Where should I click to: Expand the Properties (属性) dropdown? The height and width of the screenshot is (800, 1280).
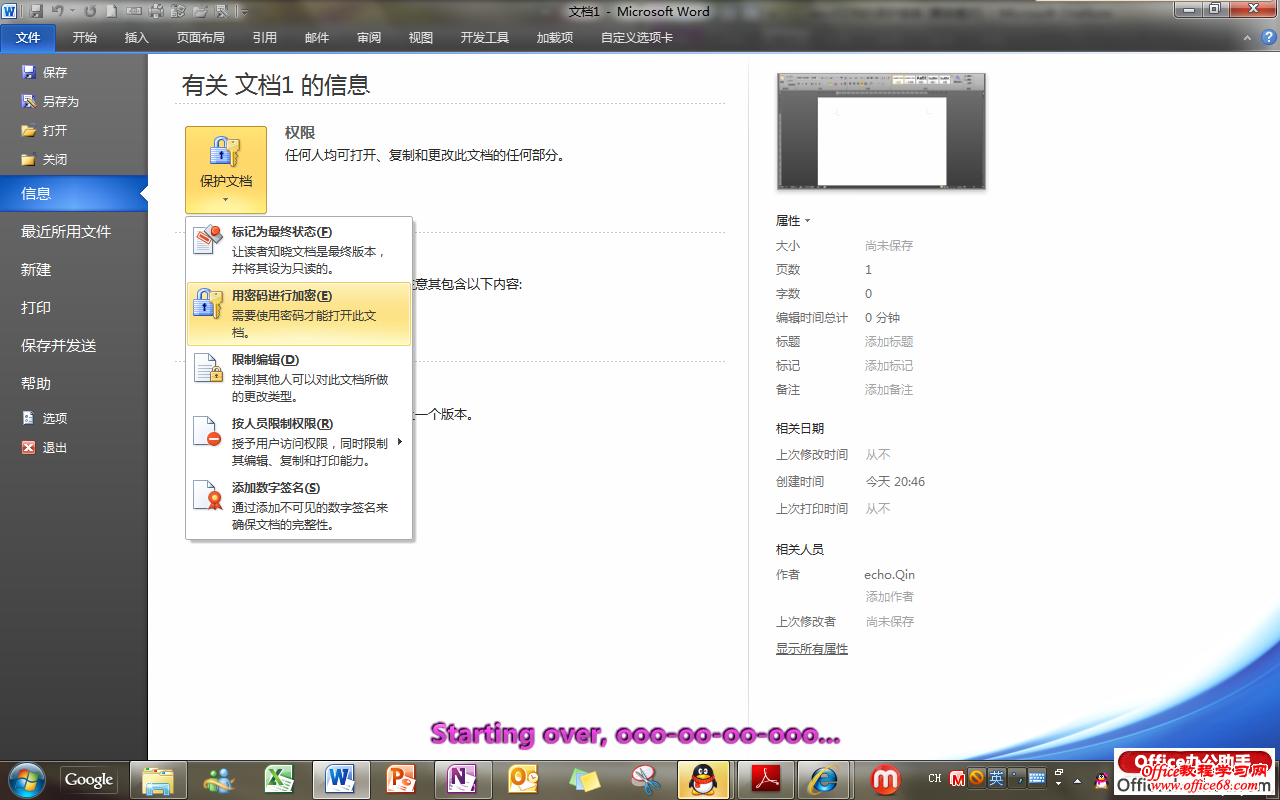point(793,221)
